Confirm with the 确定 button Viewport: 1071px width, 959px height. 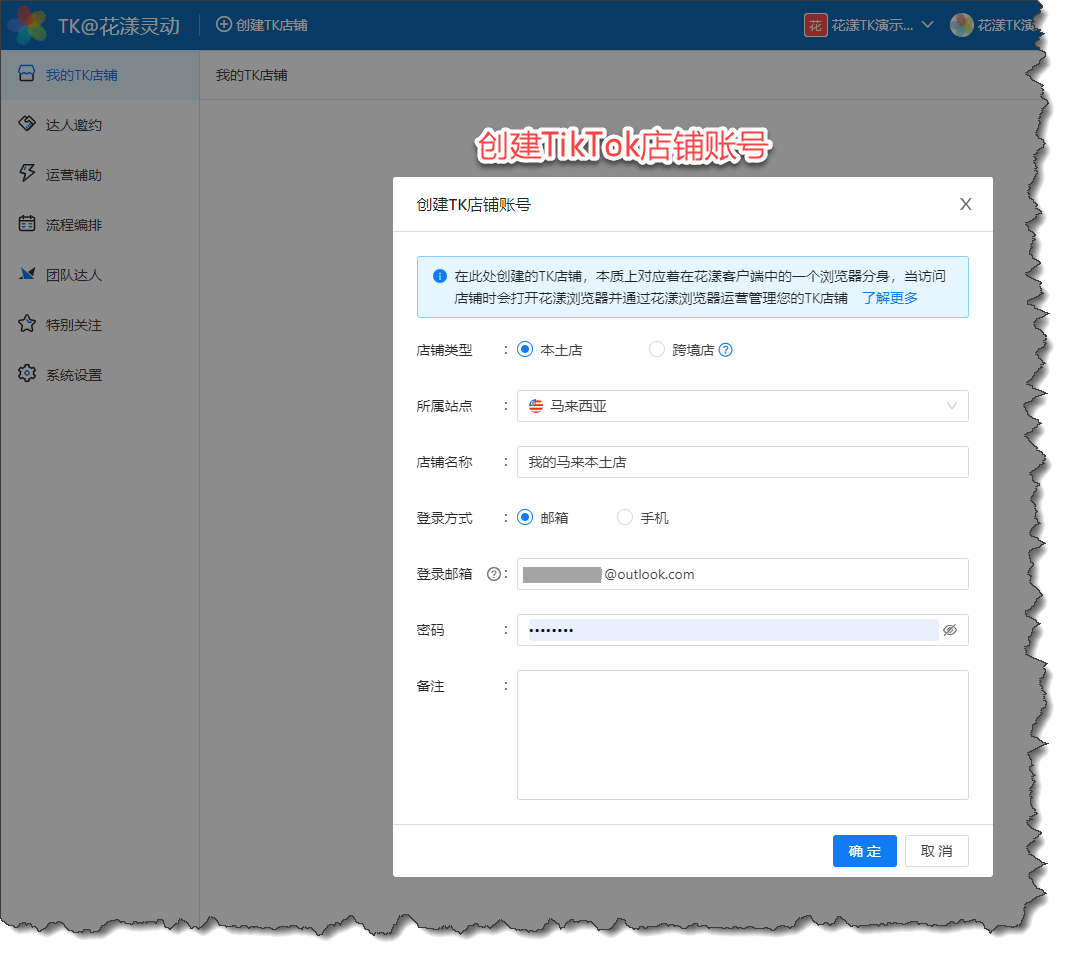coord(865,851)
